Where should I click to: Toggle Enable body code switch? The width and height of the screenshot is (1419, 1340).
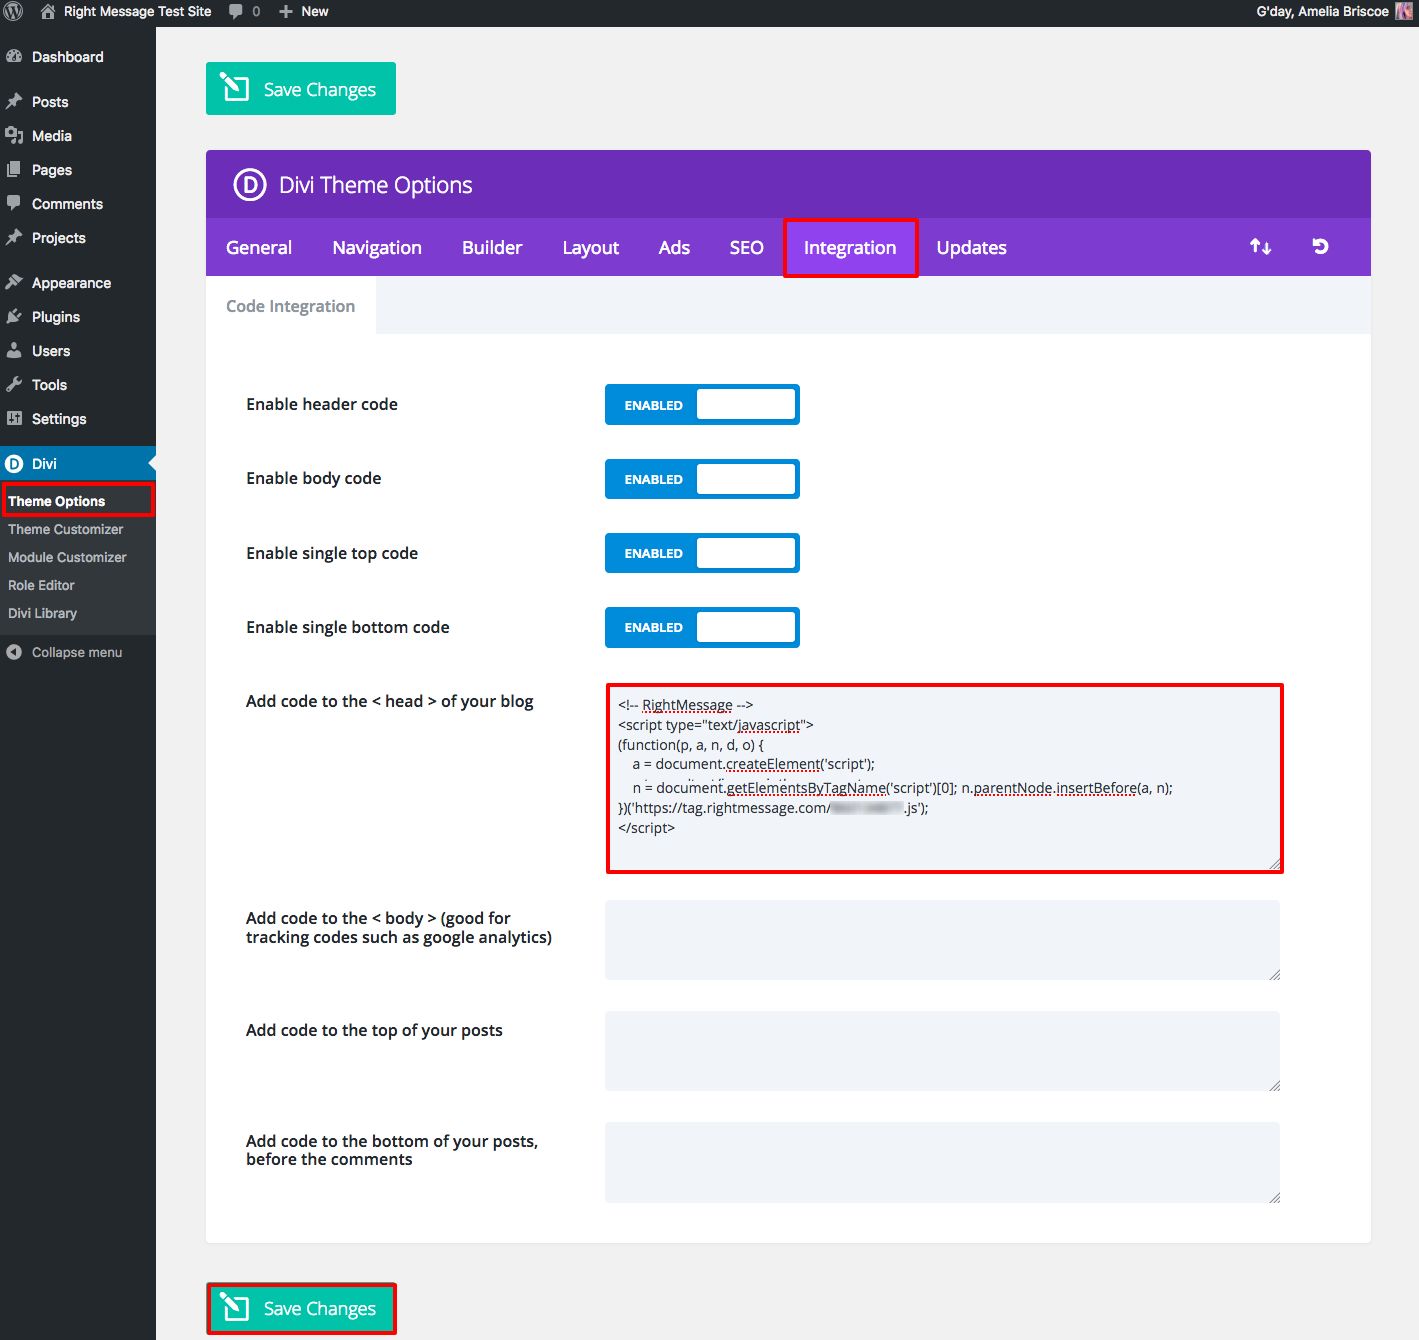[x=702, y=479]
